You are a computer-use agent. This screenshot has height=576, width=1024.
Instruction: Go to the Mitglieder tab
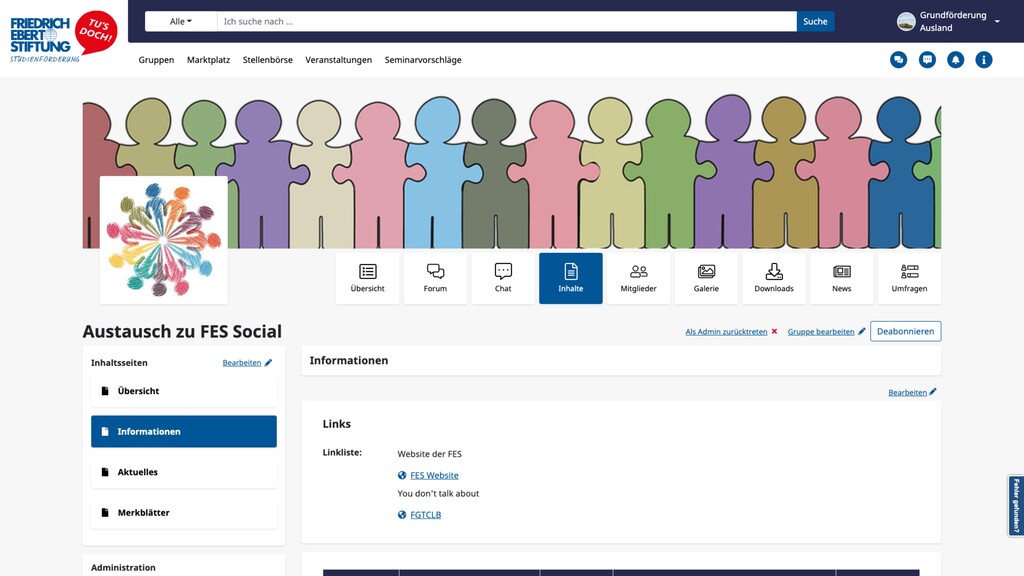click(x=638, y=278)
